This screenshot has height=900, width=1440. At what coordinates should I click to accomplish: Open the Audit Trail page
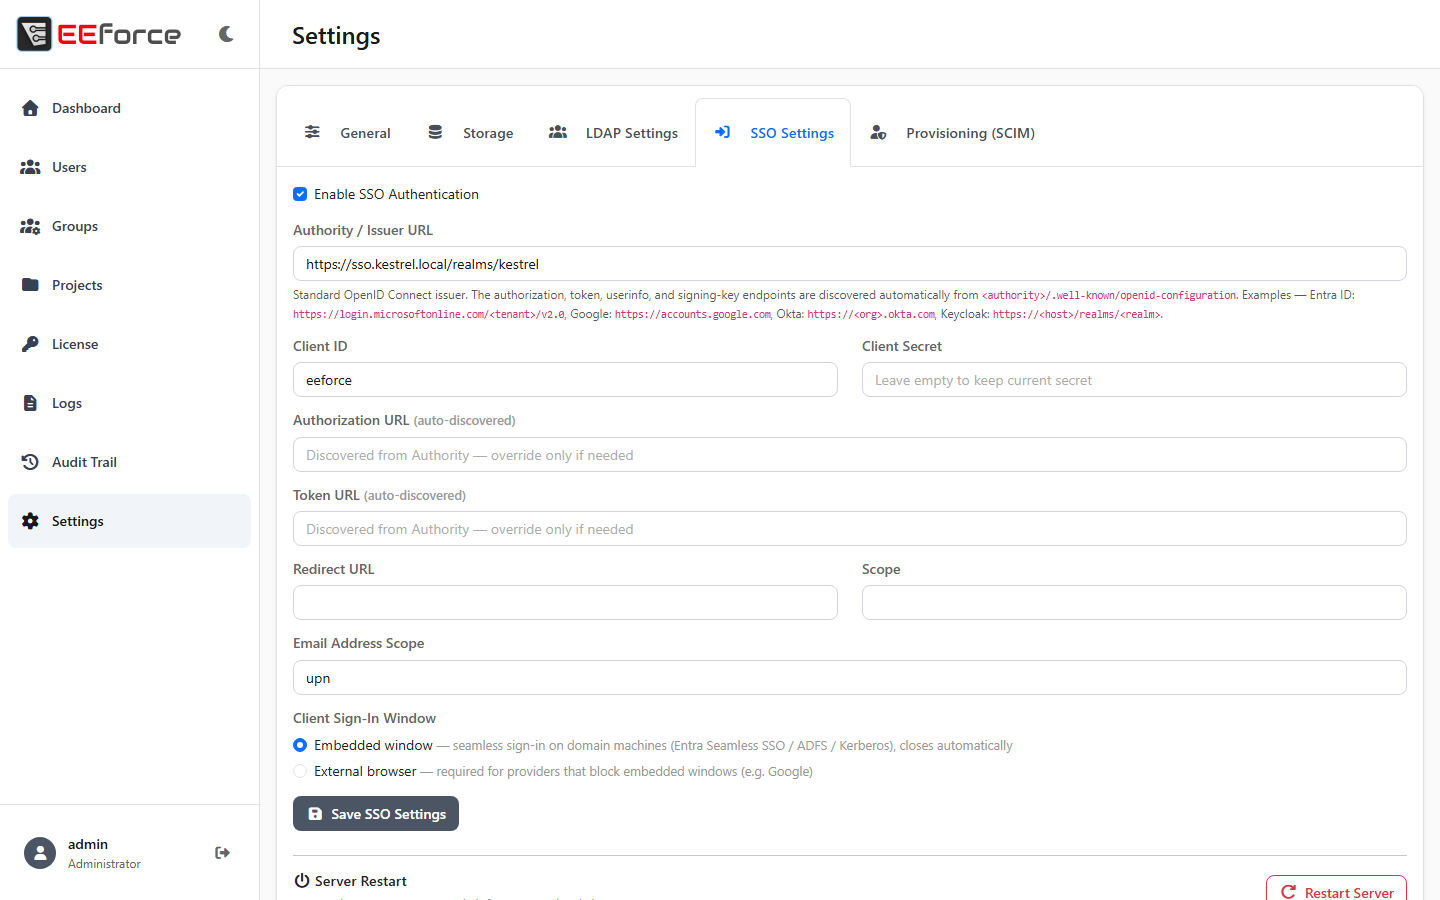pyautogui.click(x=129, y=462)
